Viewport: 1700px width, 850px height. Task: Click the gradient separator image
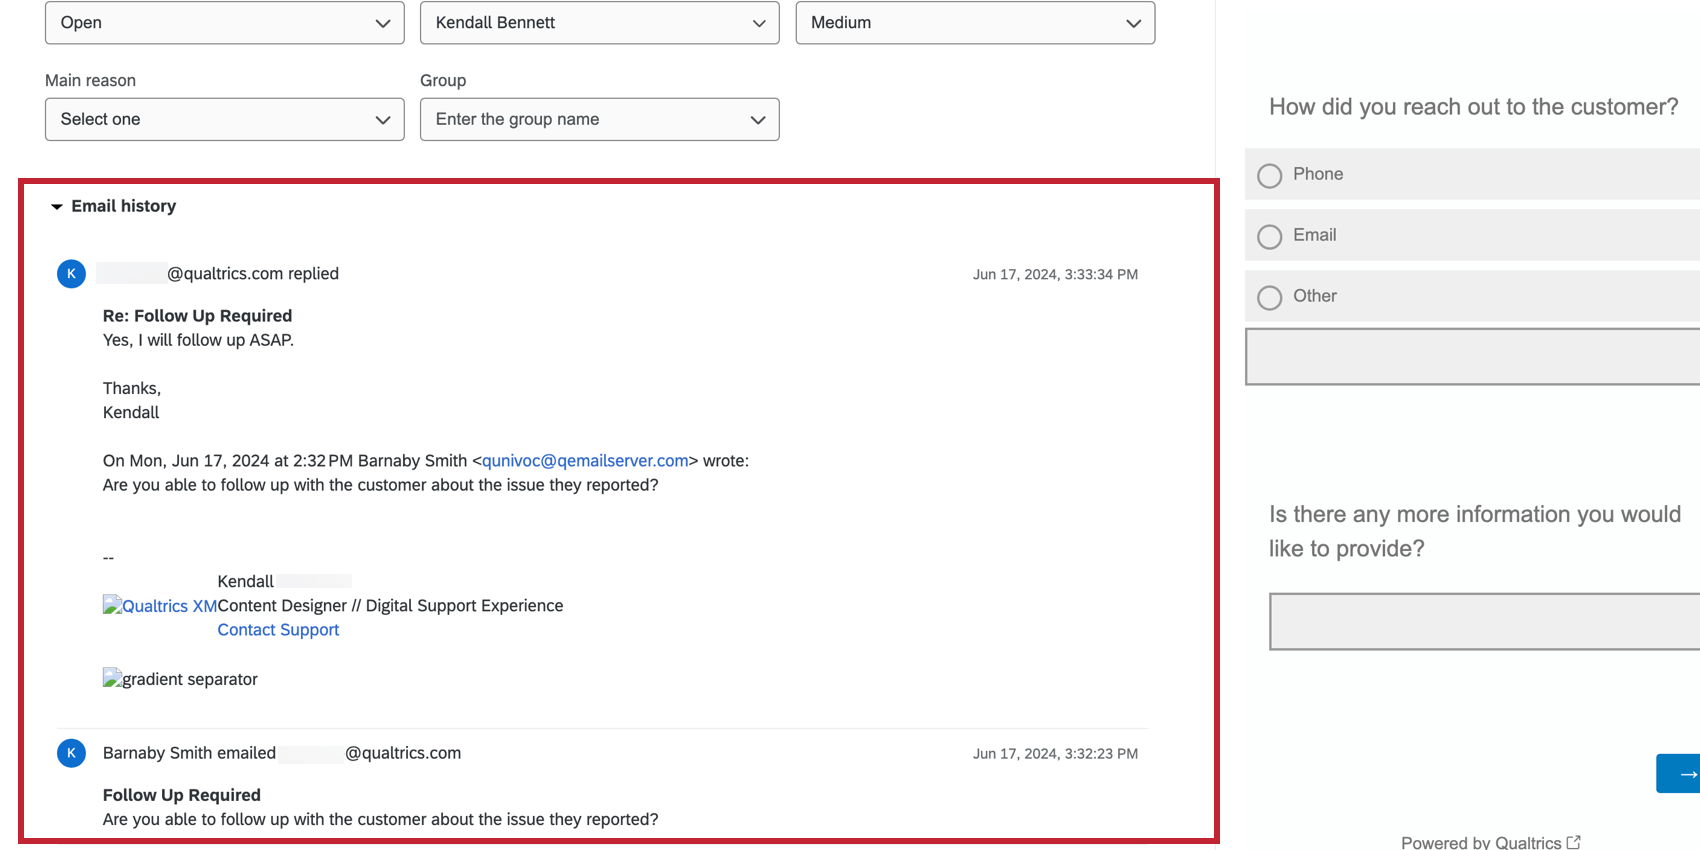[x=180, y=679]
